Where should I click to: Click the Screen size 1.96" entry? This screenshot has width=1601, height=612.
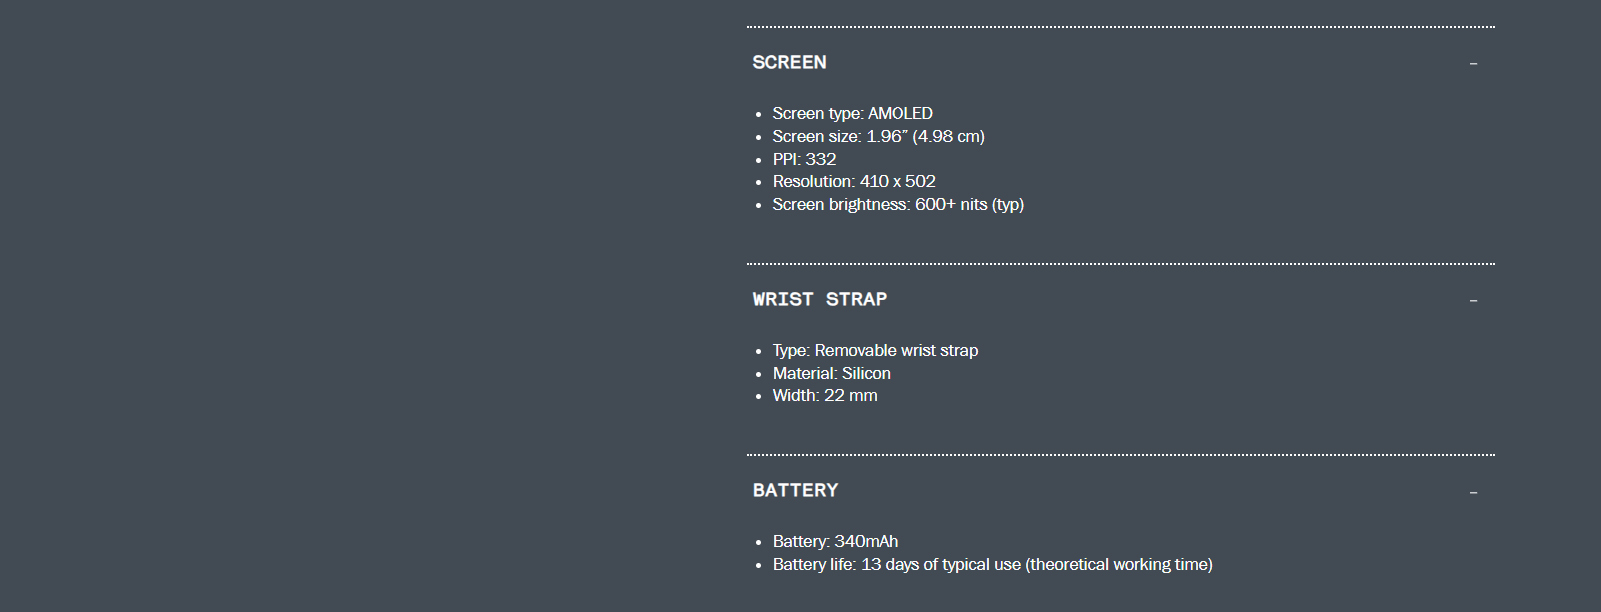coord(878,136)
